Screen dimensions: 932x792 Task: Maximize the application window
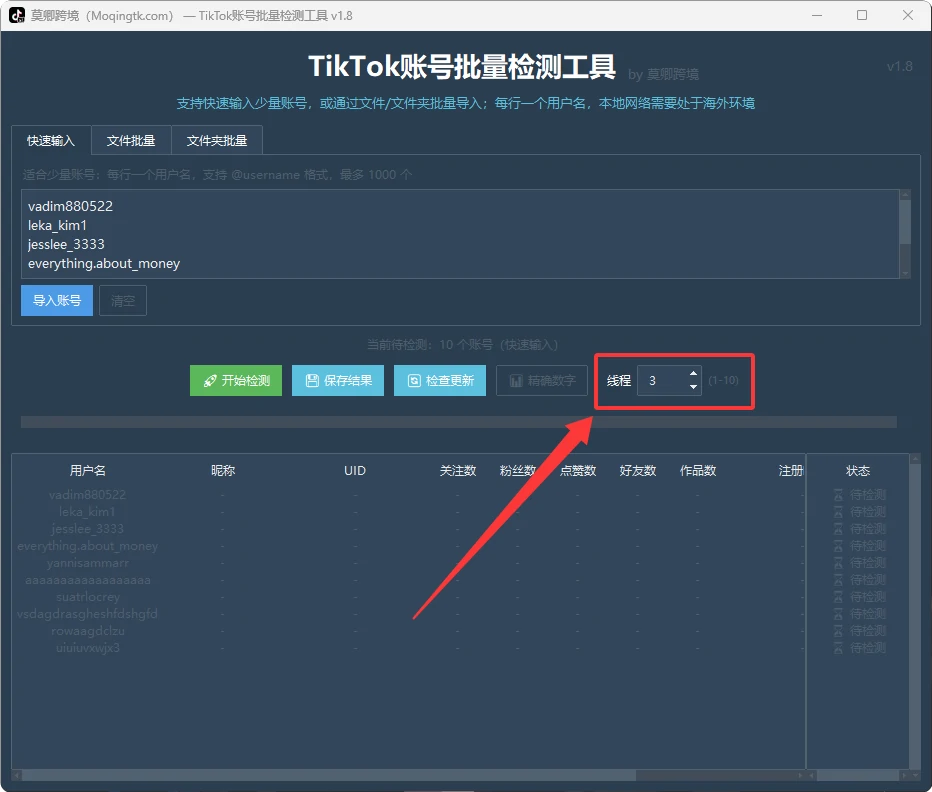[862, 15]
